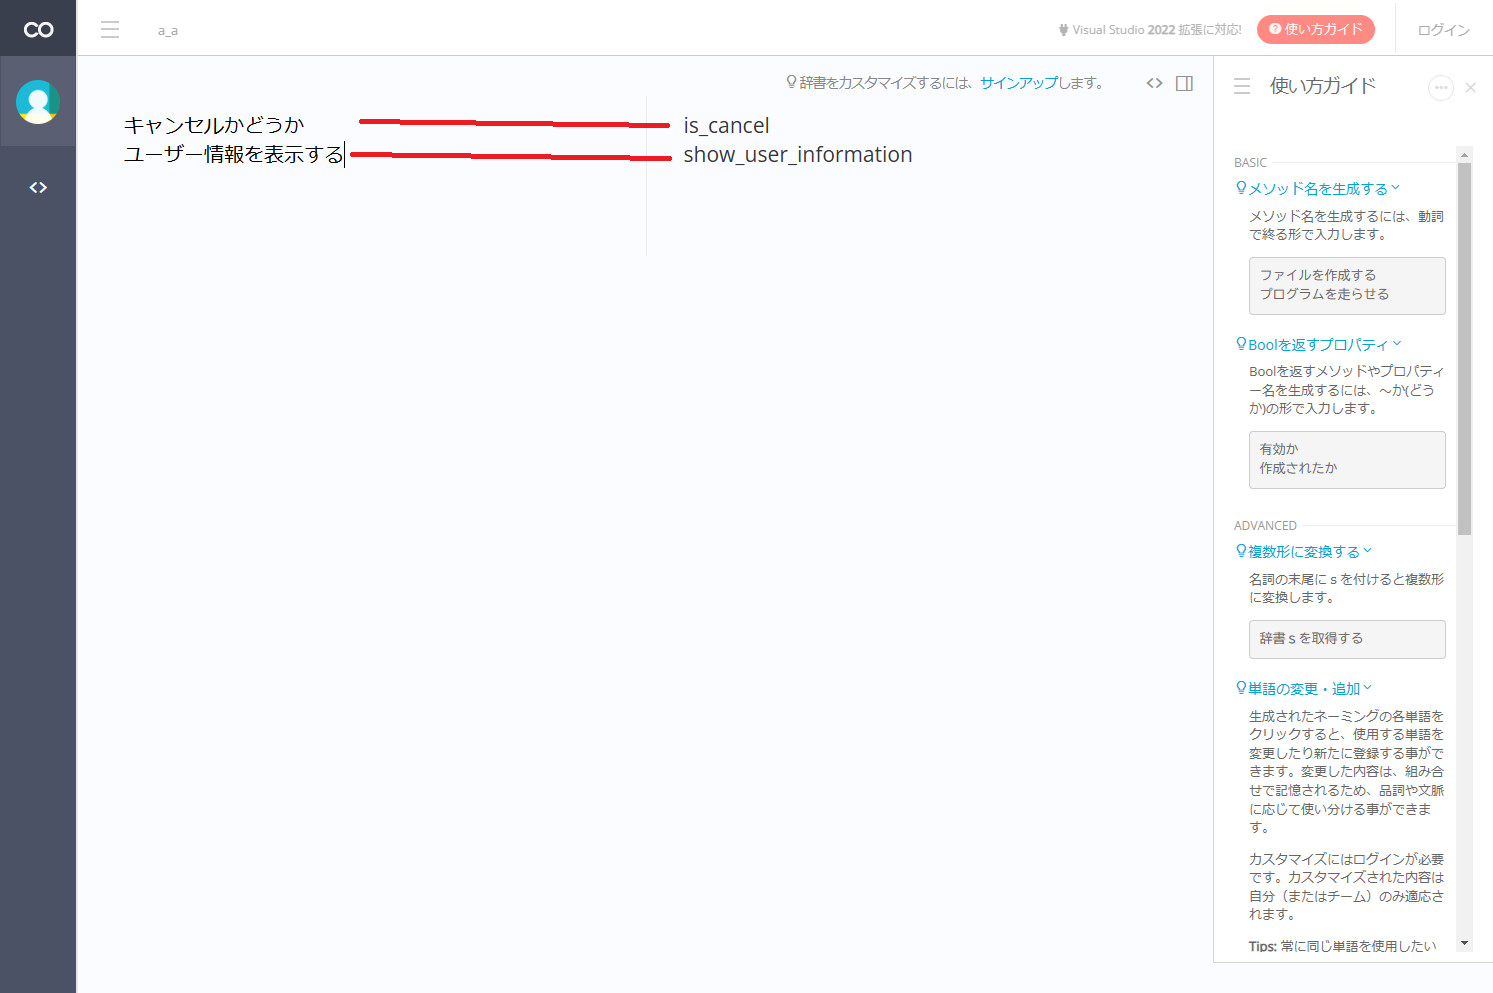The height and width of the screenshot is (993, 1493).
Task: Click the ellipsis options circle in guide
Action: pyautogui.click(x=1441, y=88)
